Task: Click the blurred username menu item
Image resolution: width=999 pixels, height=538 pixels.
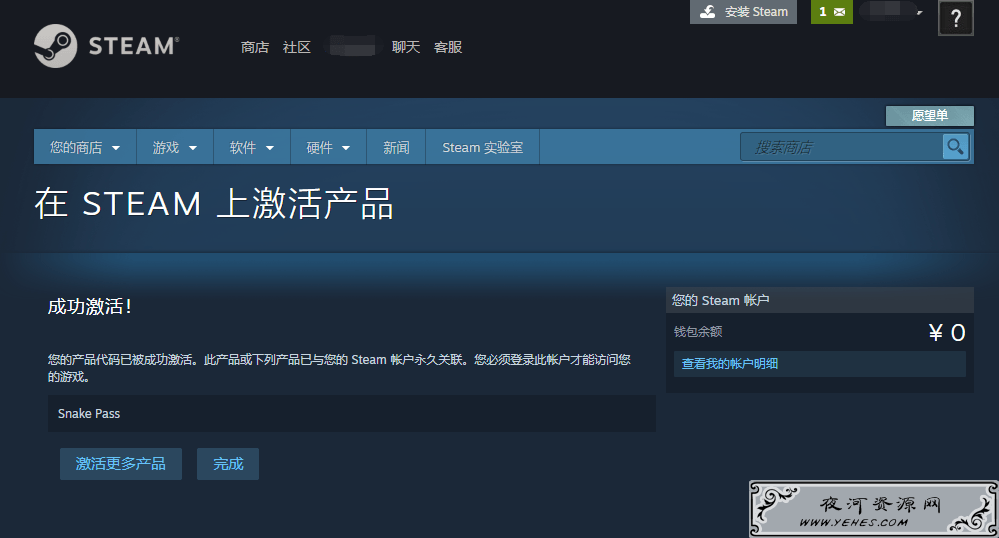Action: click(352, 47)
